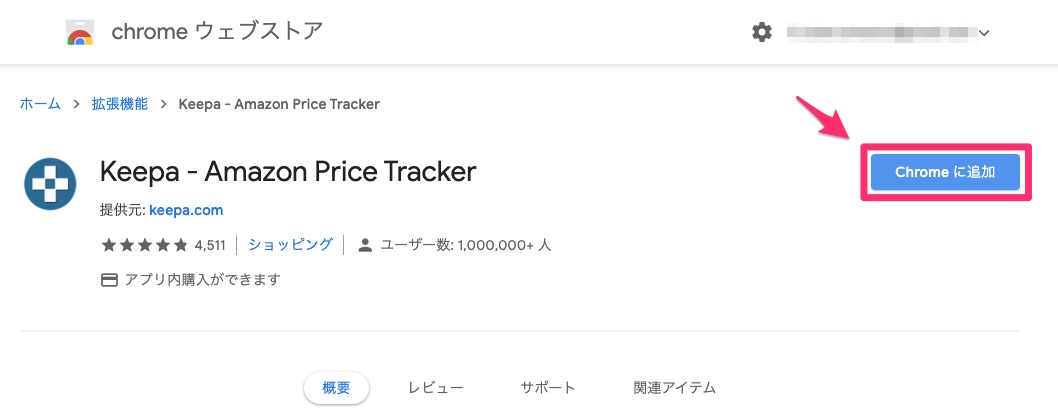Open the keepa.com provider link
This screenshot has height=420, width=1058.
(x=186, y=210)
